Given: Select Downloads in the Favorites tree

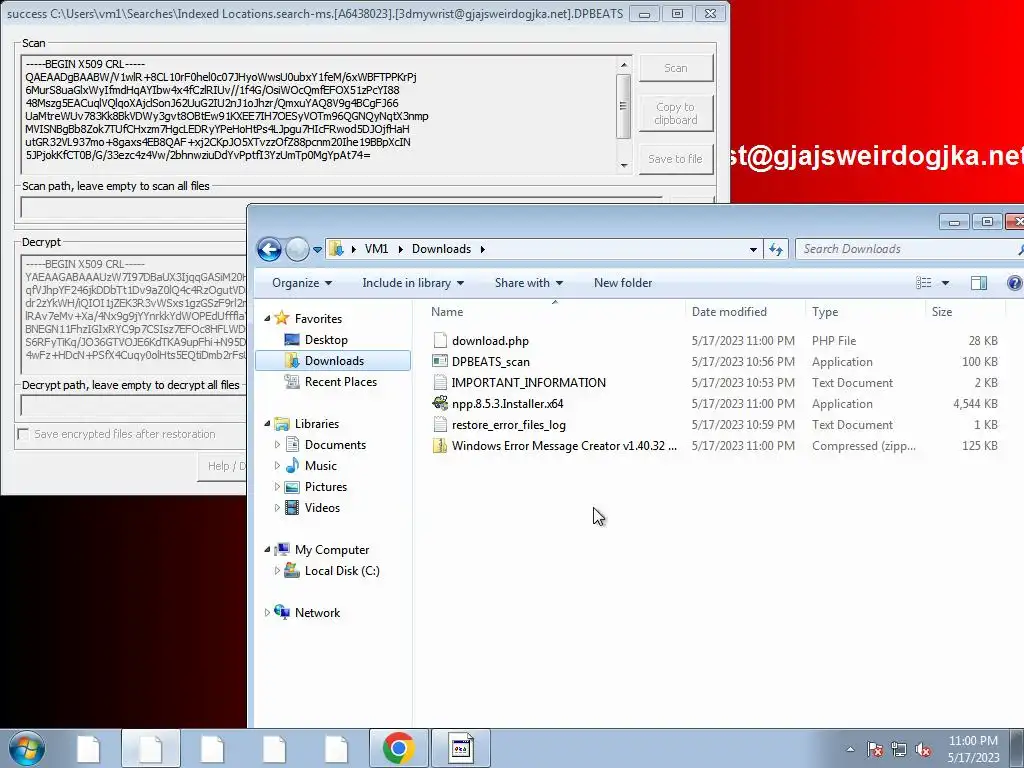Looking at the screenshot, I should click(333, 360).
